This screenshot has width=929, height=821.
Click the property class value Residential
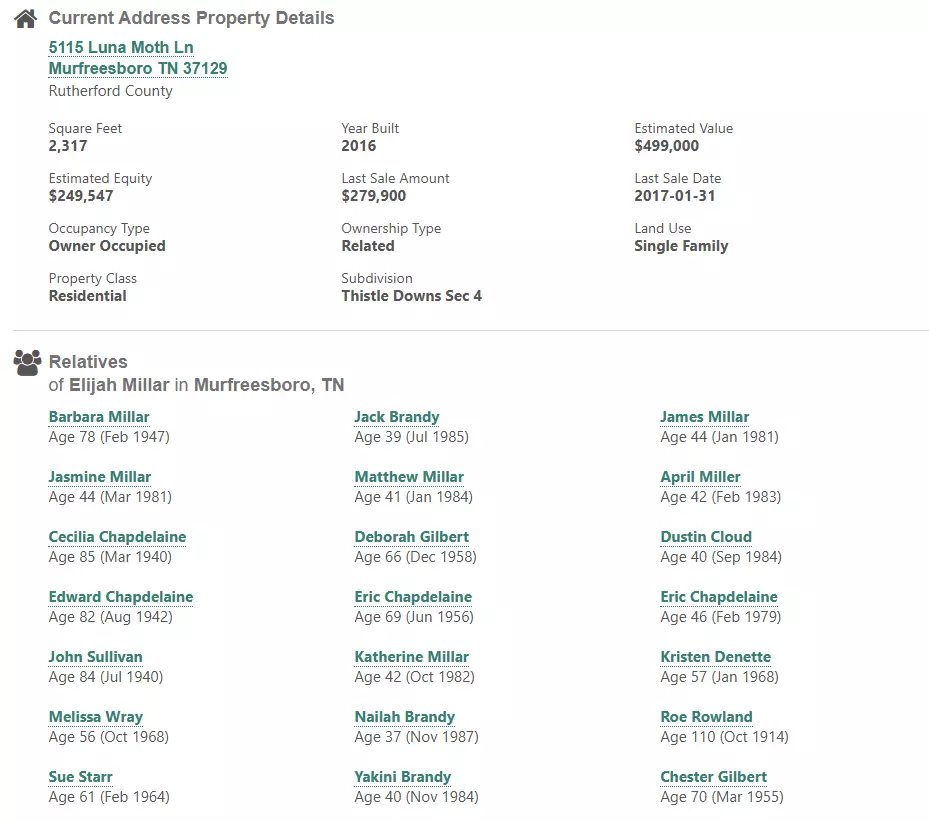coord(88,296)
